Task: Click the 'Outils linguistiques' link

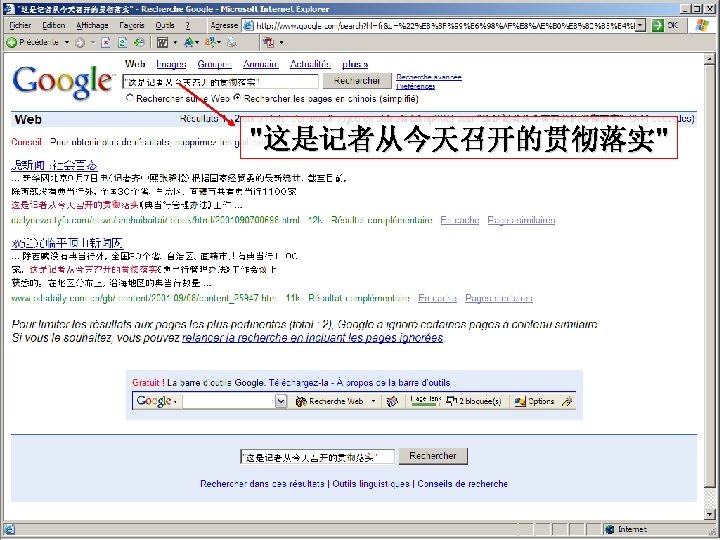Action: click(x=371, y=484)
